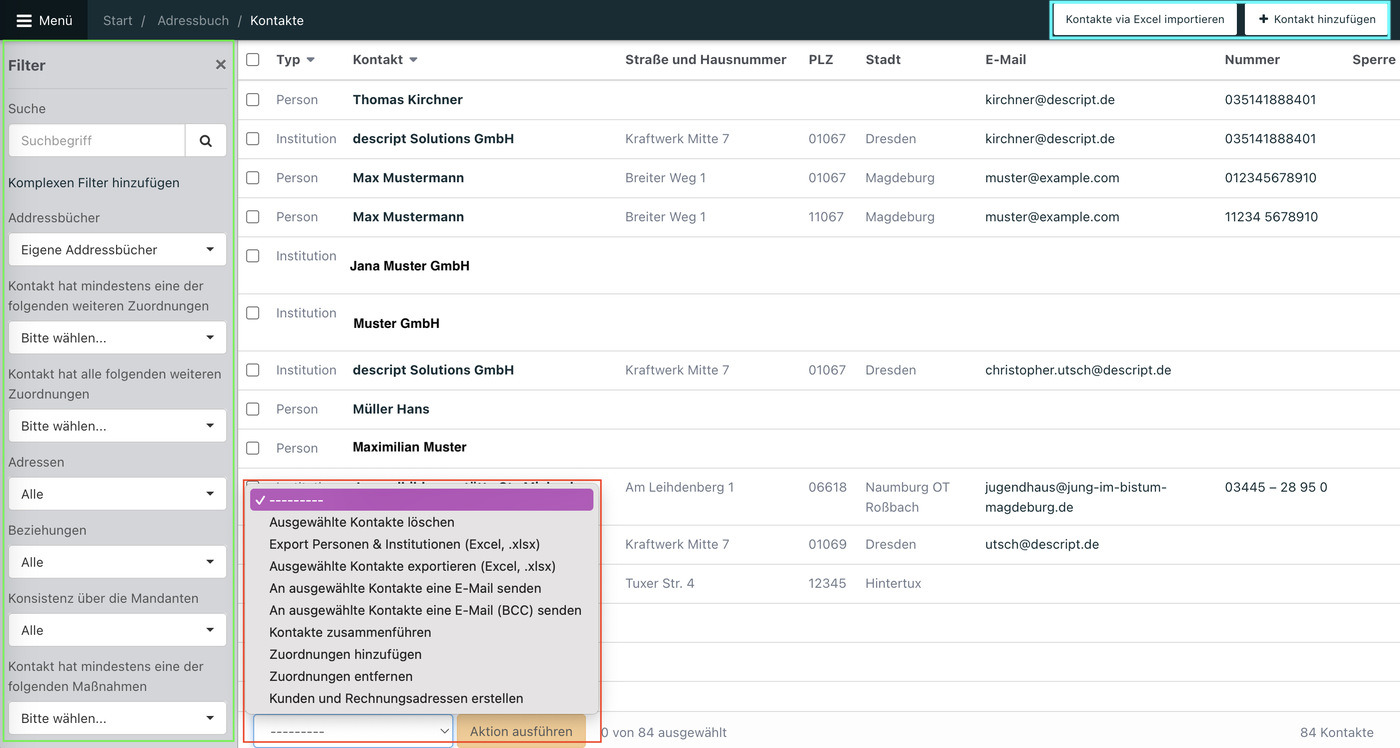Open the Konsistenz über die Mandanten dropdown
The height and width of the screenshot is (748, 1400).
(116, 629)
